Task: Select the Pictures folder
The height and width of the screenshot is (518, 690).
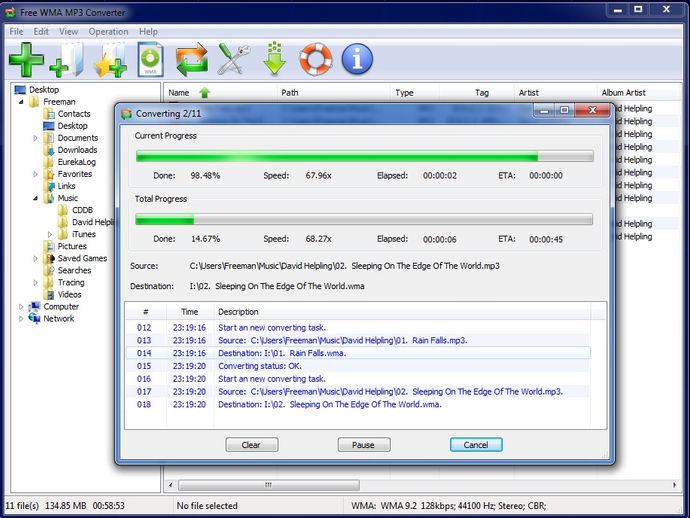Action: coord(72,246)
